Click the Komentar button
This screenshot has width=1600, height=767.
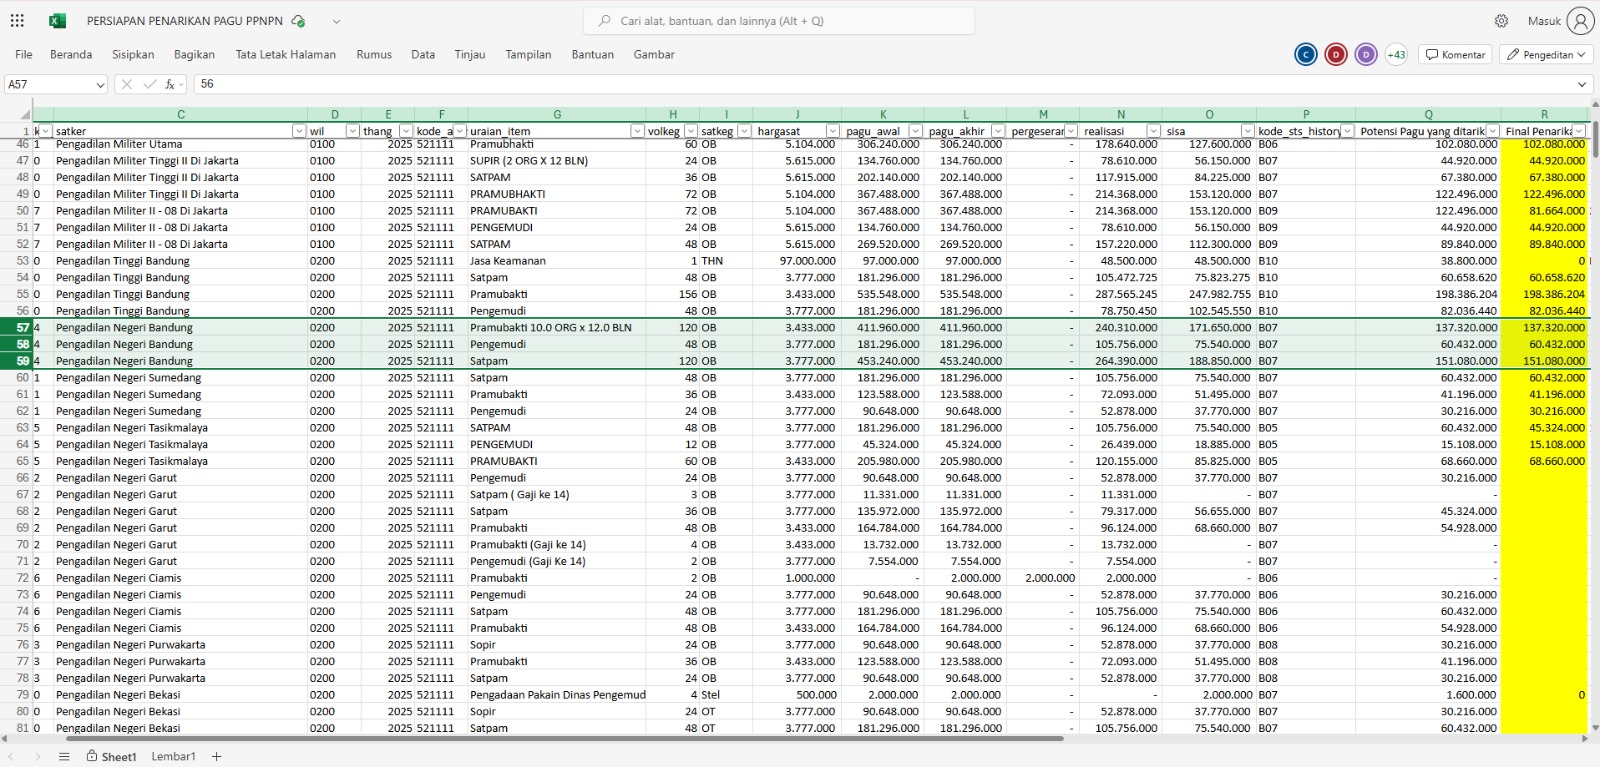[1455, 55]
